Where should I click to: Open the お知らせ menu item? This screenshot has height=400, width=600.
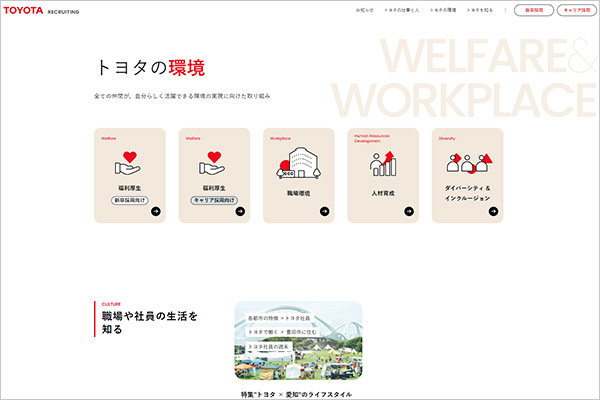click(x=364, y=10)
